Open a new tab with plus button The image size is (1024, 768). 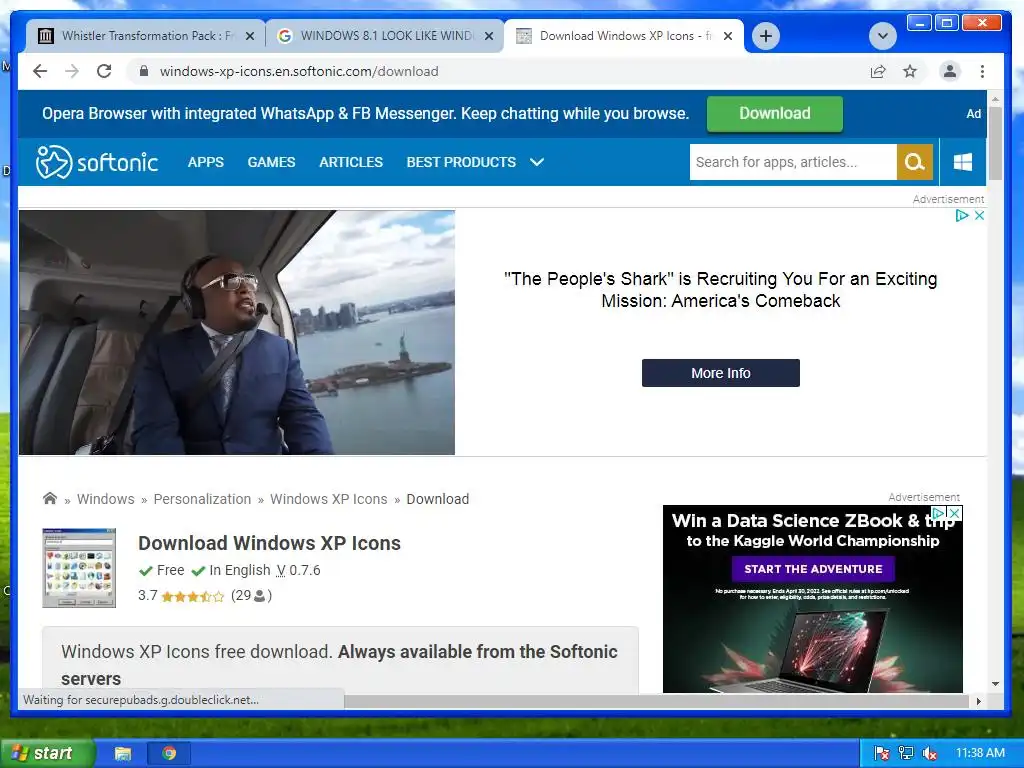point(766,36)
